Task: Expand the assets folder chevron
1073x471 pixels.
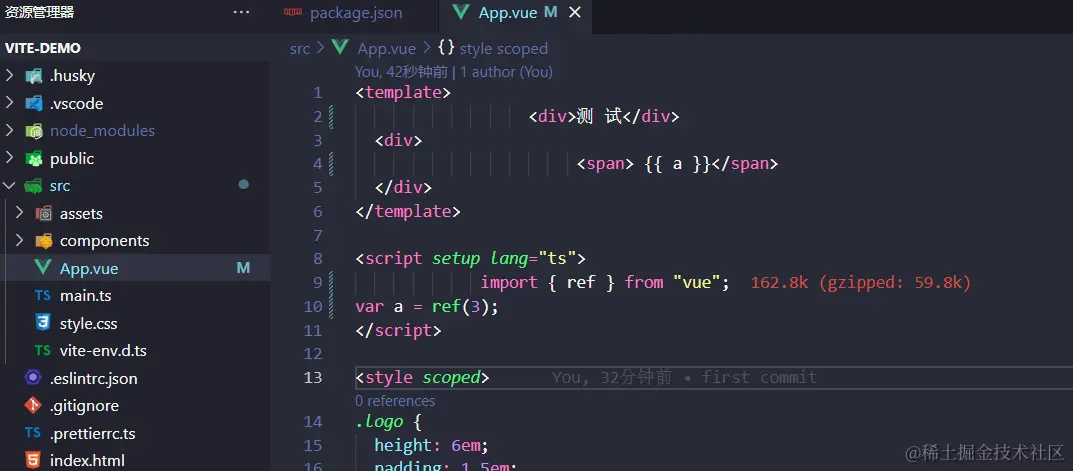Action: (20, 213)
